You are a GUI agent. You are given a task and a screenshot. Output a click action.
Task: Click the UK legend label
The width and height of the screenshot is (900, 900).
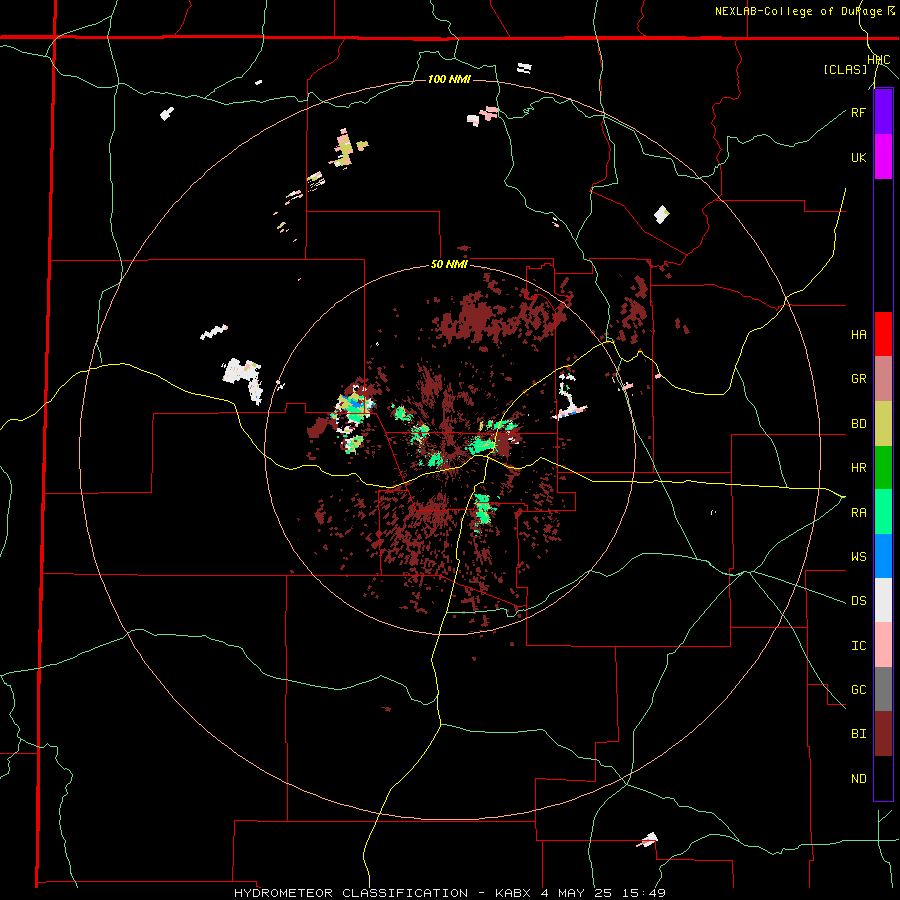858,157
